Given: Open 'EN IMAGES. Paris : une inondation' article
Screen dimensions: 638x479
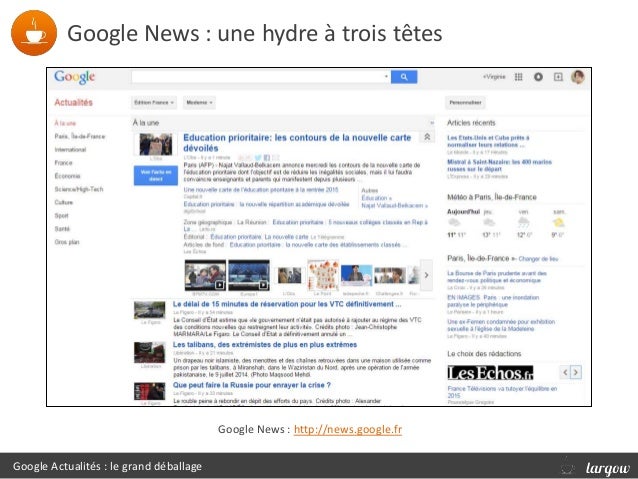Looking at the screenshot, I should [x=493, y=301].
